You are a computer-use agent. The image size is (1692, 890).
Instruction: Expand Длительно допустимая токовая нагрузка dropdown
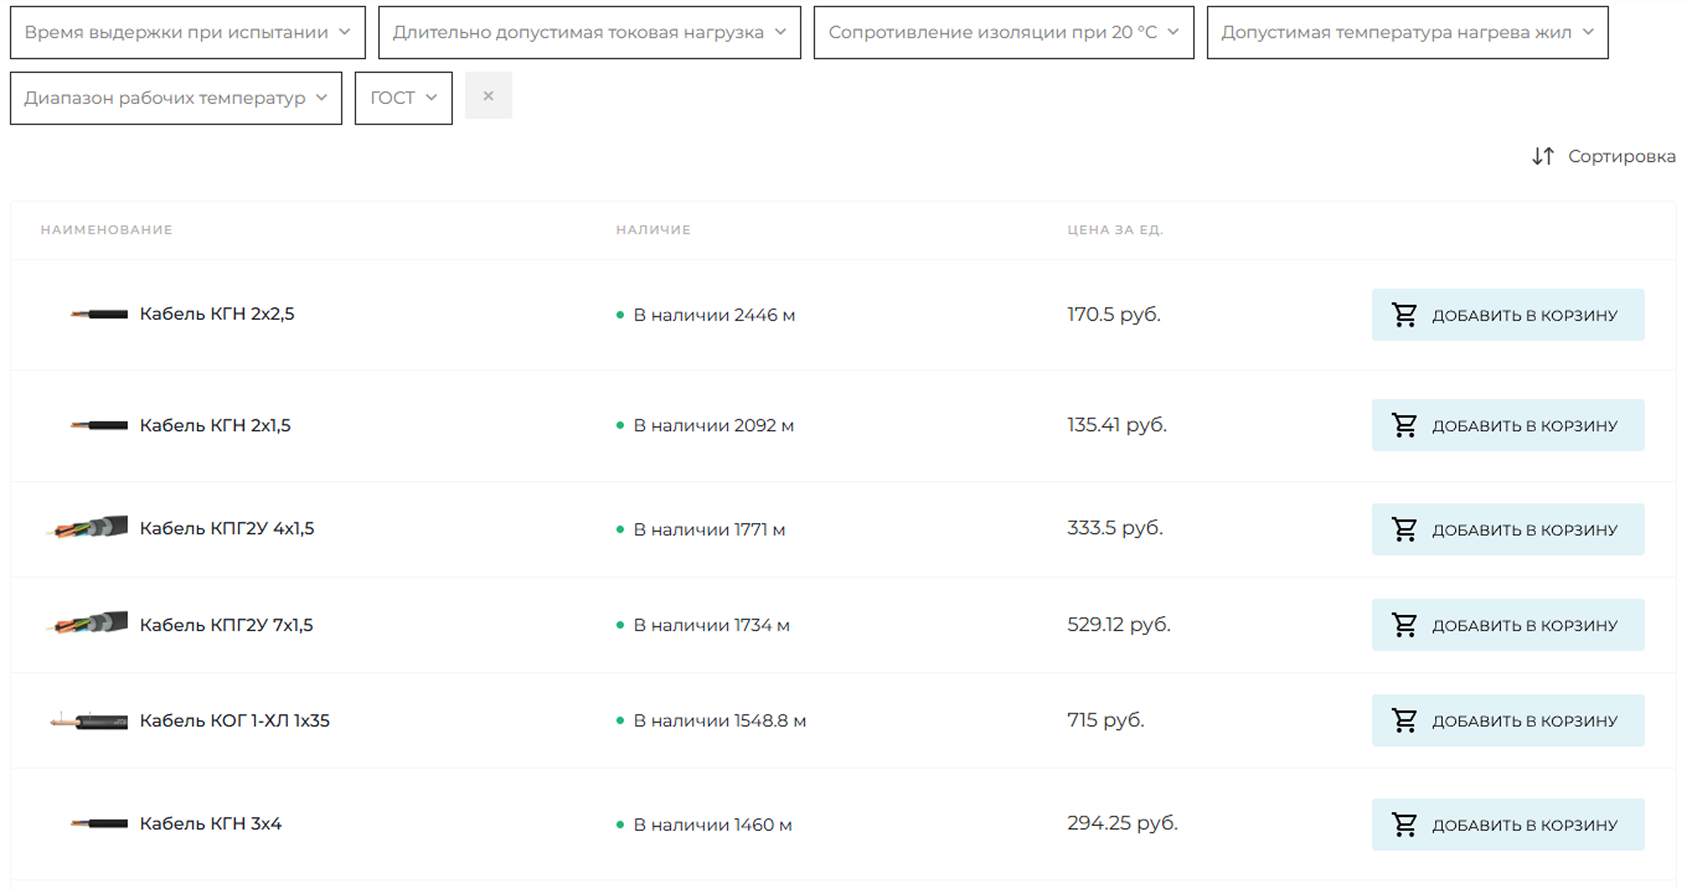click(590, 33)
